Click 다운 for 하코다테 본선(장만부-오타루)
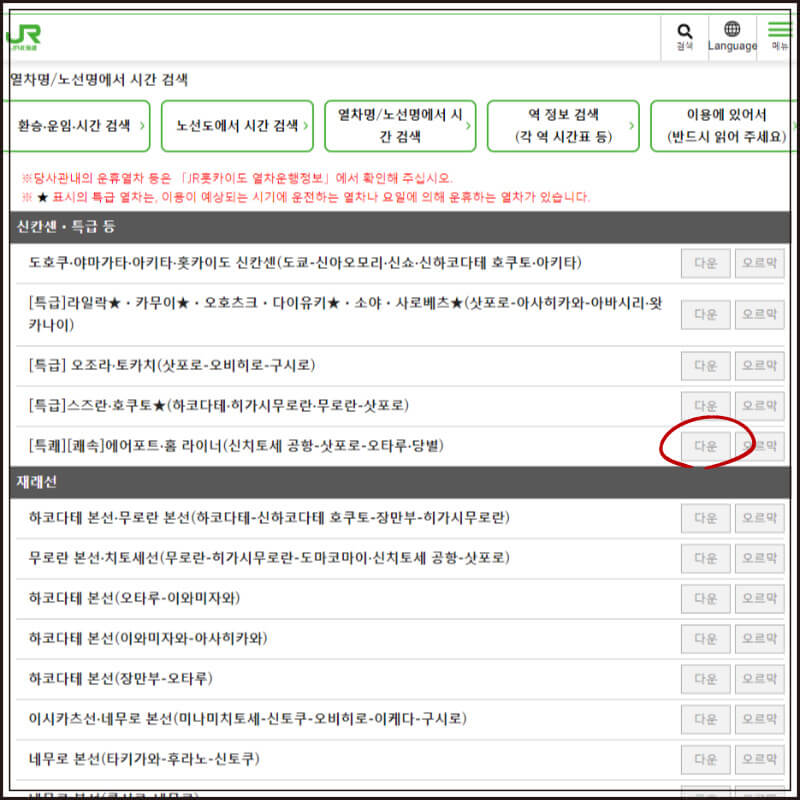The height and width of the screenshot is (800, 800). 705,679
